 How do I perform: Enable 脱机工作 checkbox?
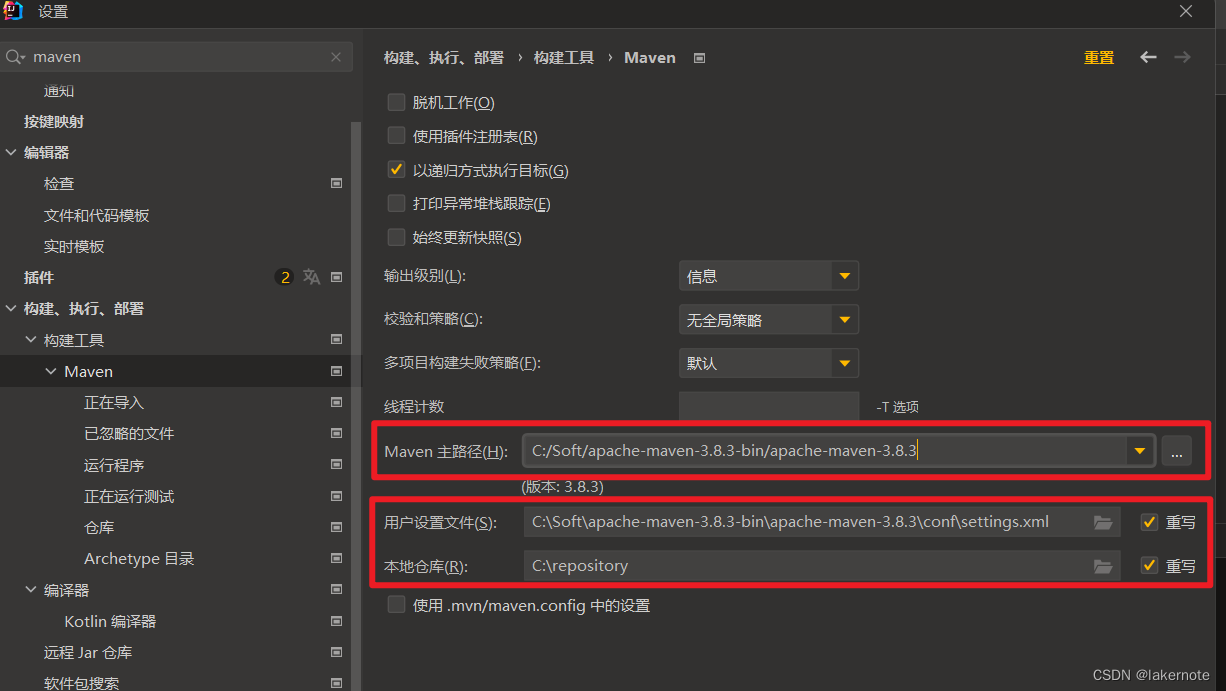coord(396,102)
